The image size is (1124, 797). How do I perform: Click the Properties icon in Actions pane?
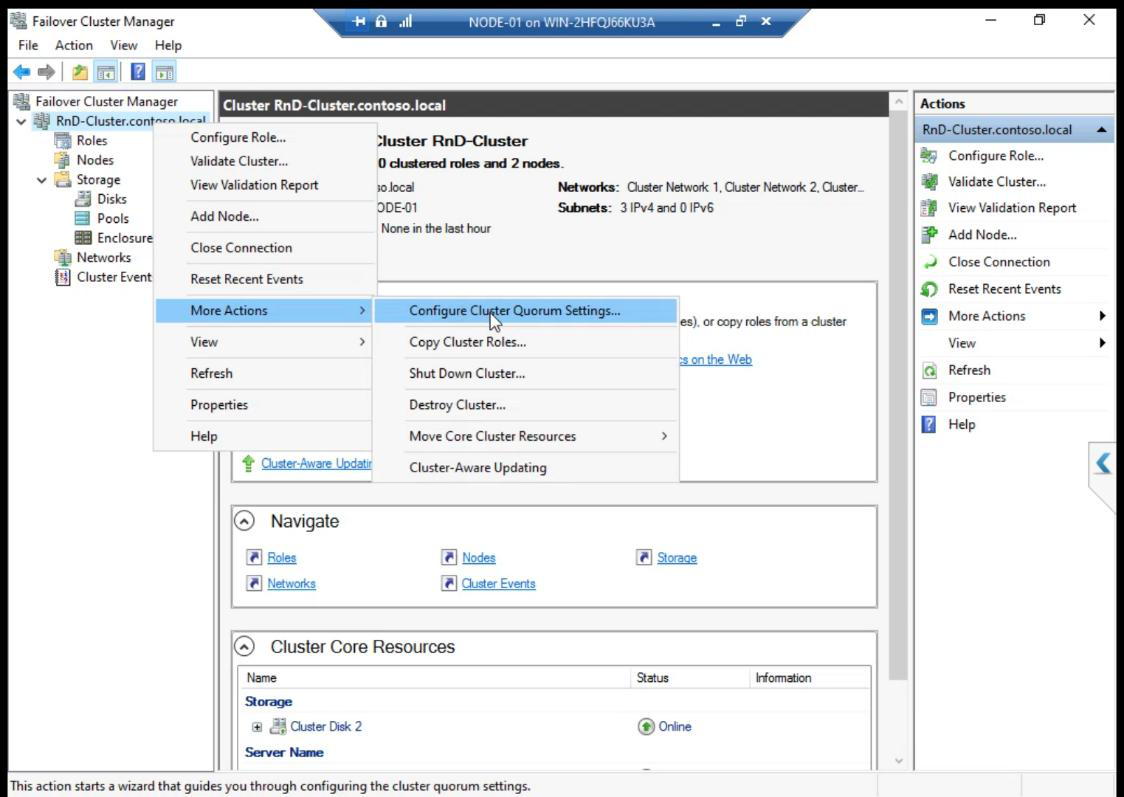[x=929, y=397]
